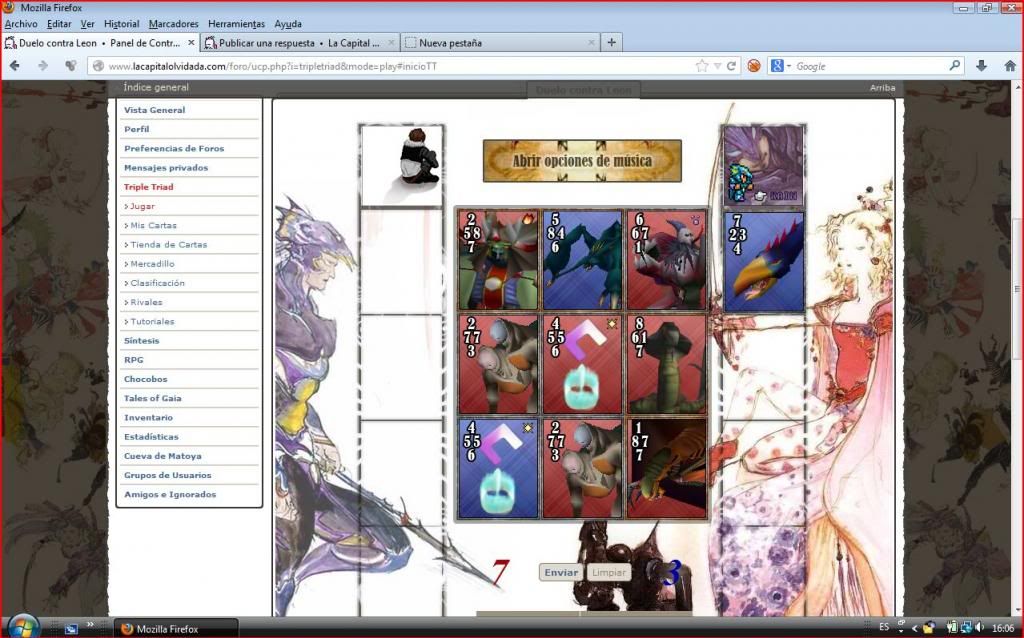Screen dimensions: 1024x638
Task: Switch to the Publicar una respuesta tab
Action: click(300, 42)
